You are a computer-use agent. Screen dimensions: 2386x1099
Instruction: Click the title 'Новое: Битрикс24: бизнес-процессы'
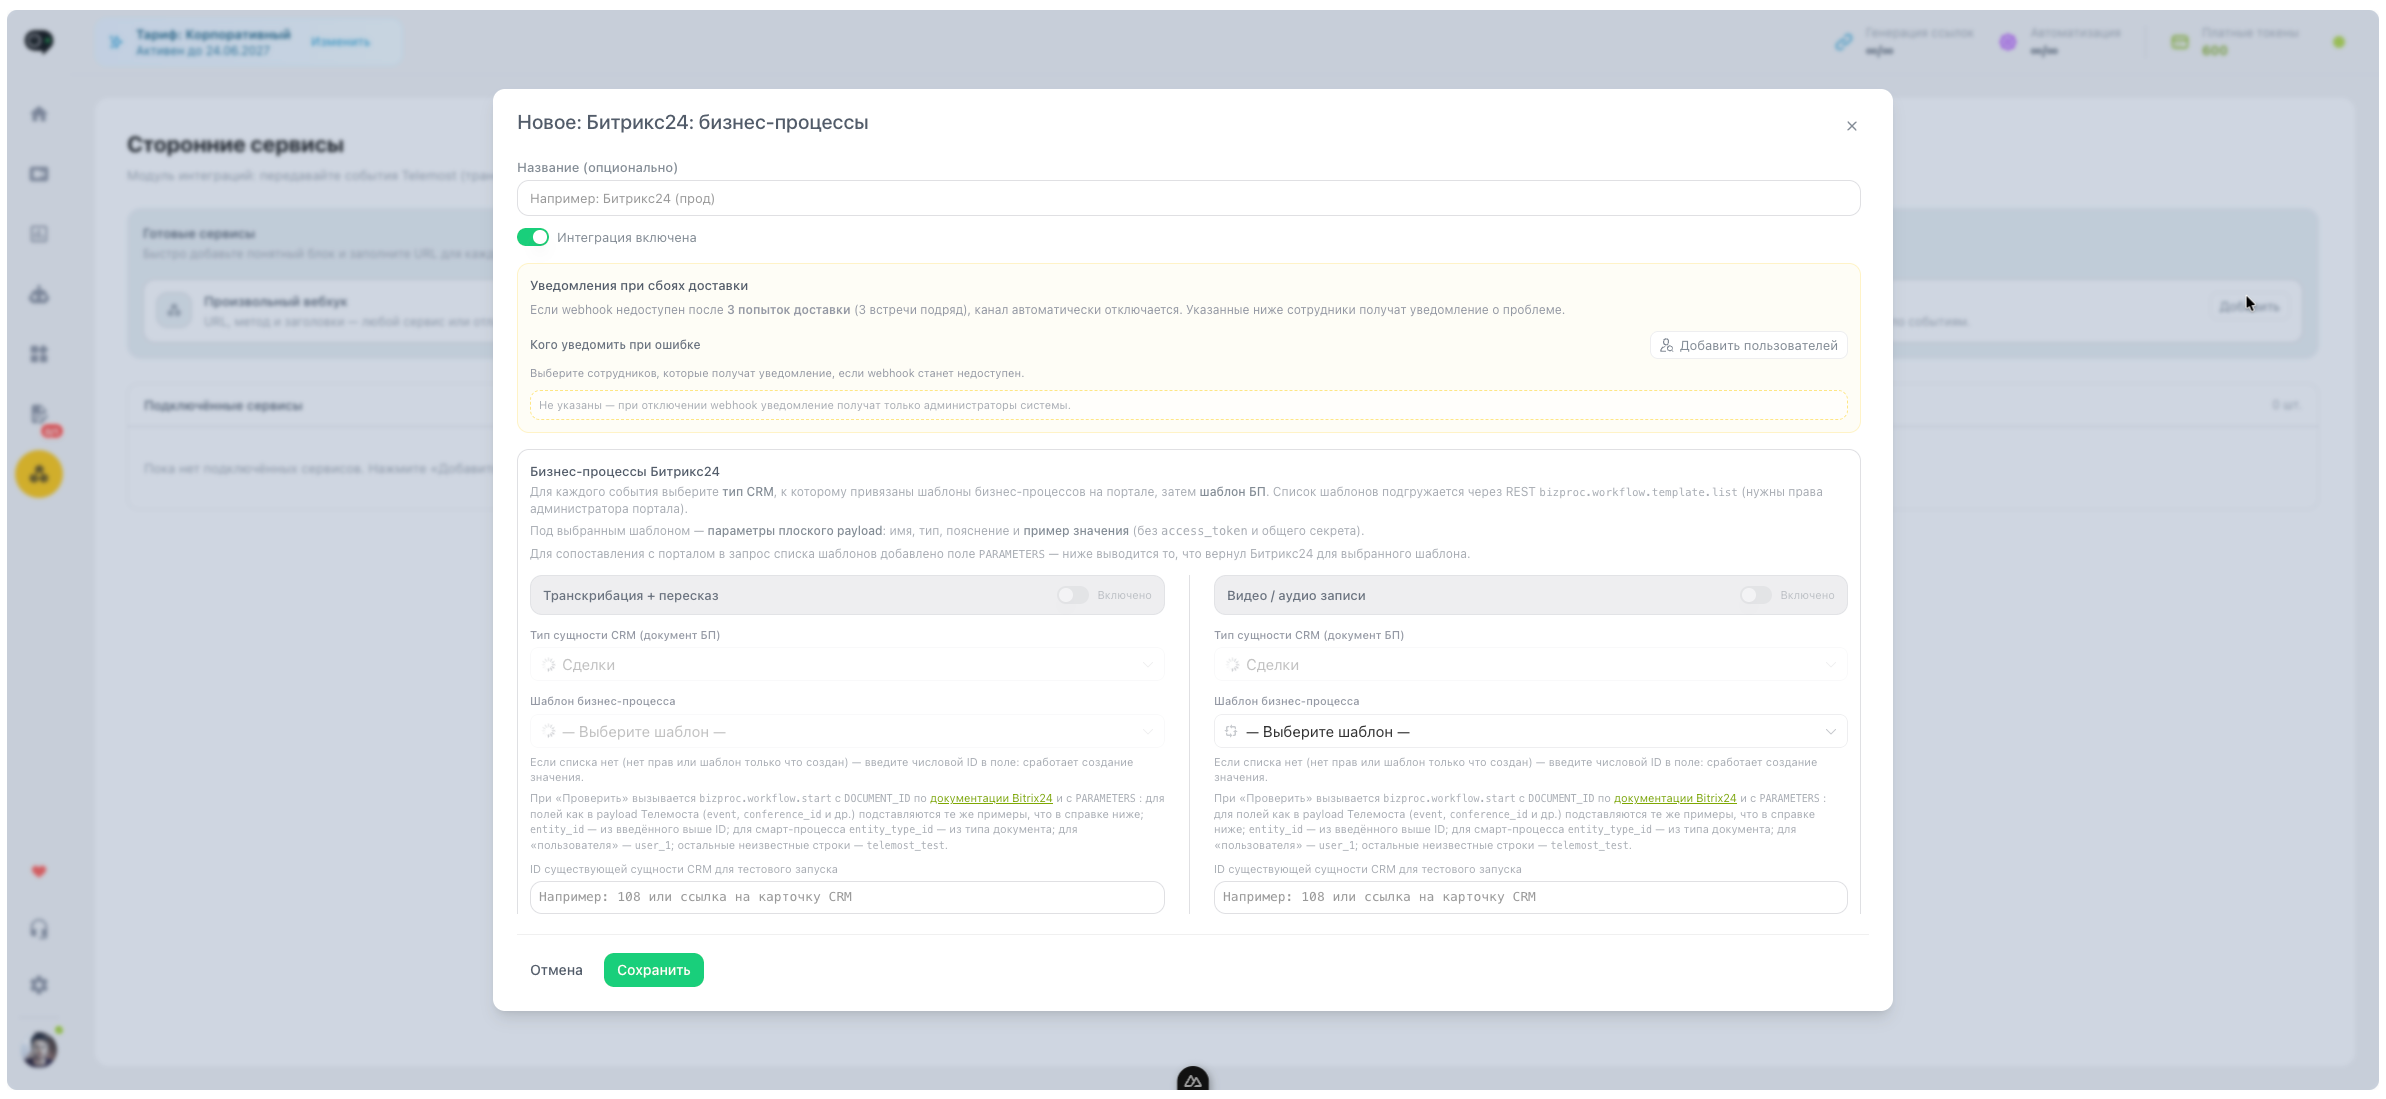[x=692, y=122]
